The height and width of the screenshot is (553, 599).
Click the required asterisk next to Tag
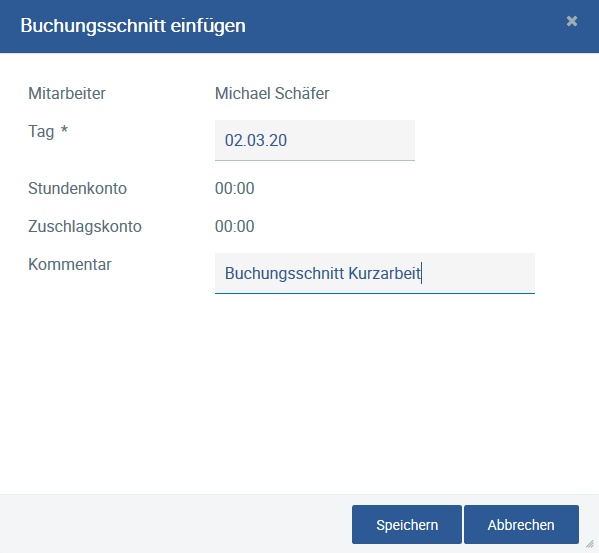click(x=64, y=129)
